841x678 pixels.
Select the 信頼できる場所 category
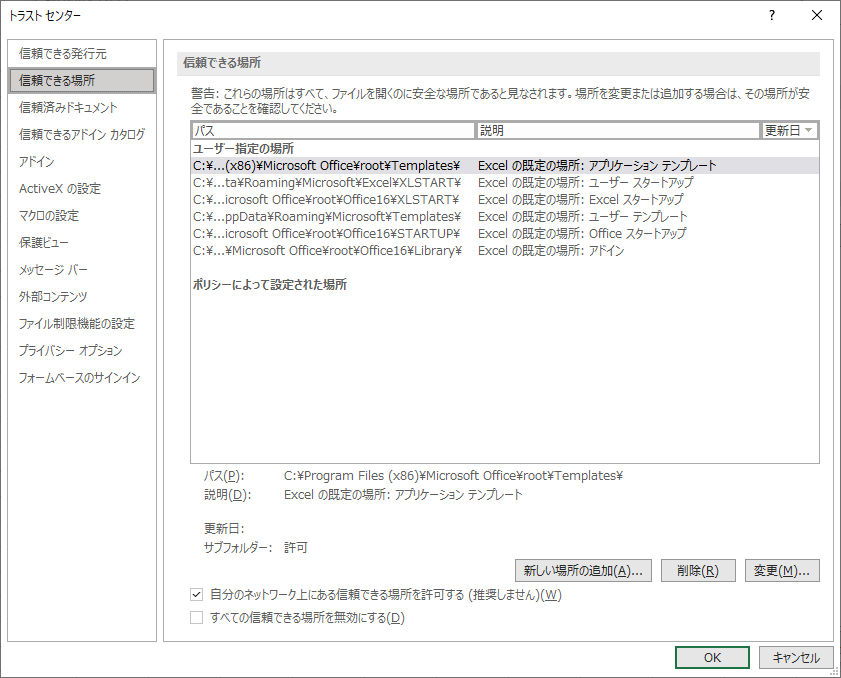[x=82, y=80]
